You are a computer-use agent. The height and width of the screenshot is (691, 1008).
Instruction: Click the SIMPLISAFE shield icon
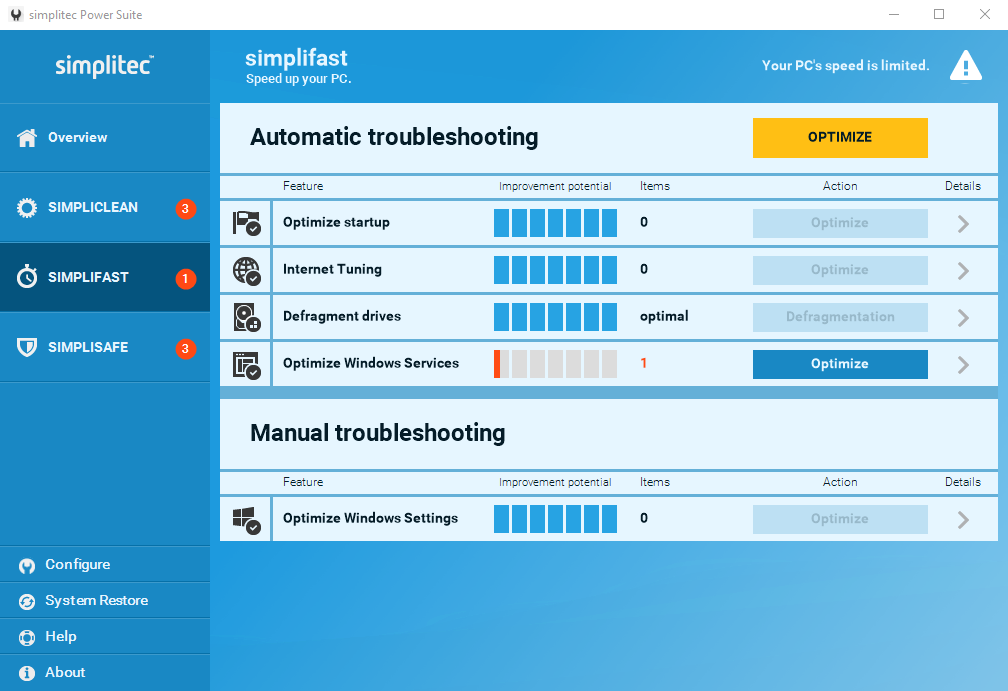[27, 347]
